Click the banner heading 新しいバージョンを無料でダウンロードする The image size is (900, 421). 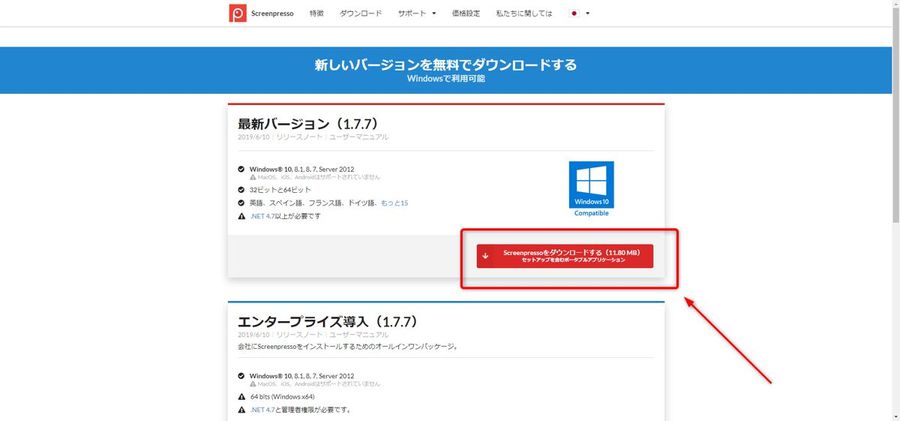click(445, 64)
